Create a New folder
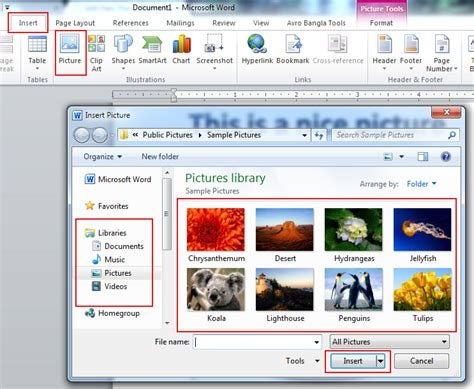474x389 pixels. [160, 156]
